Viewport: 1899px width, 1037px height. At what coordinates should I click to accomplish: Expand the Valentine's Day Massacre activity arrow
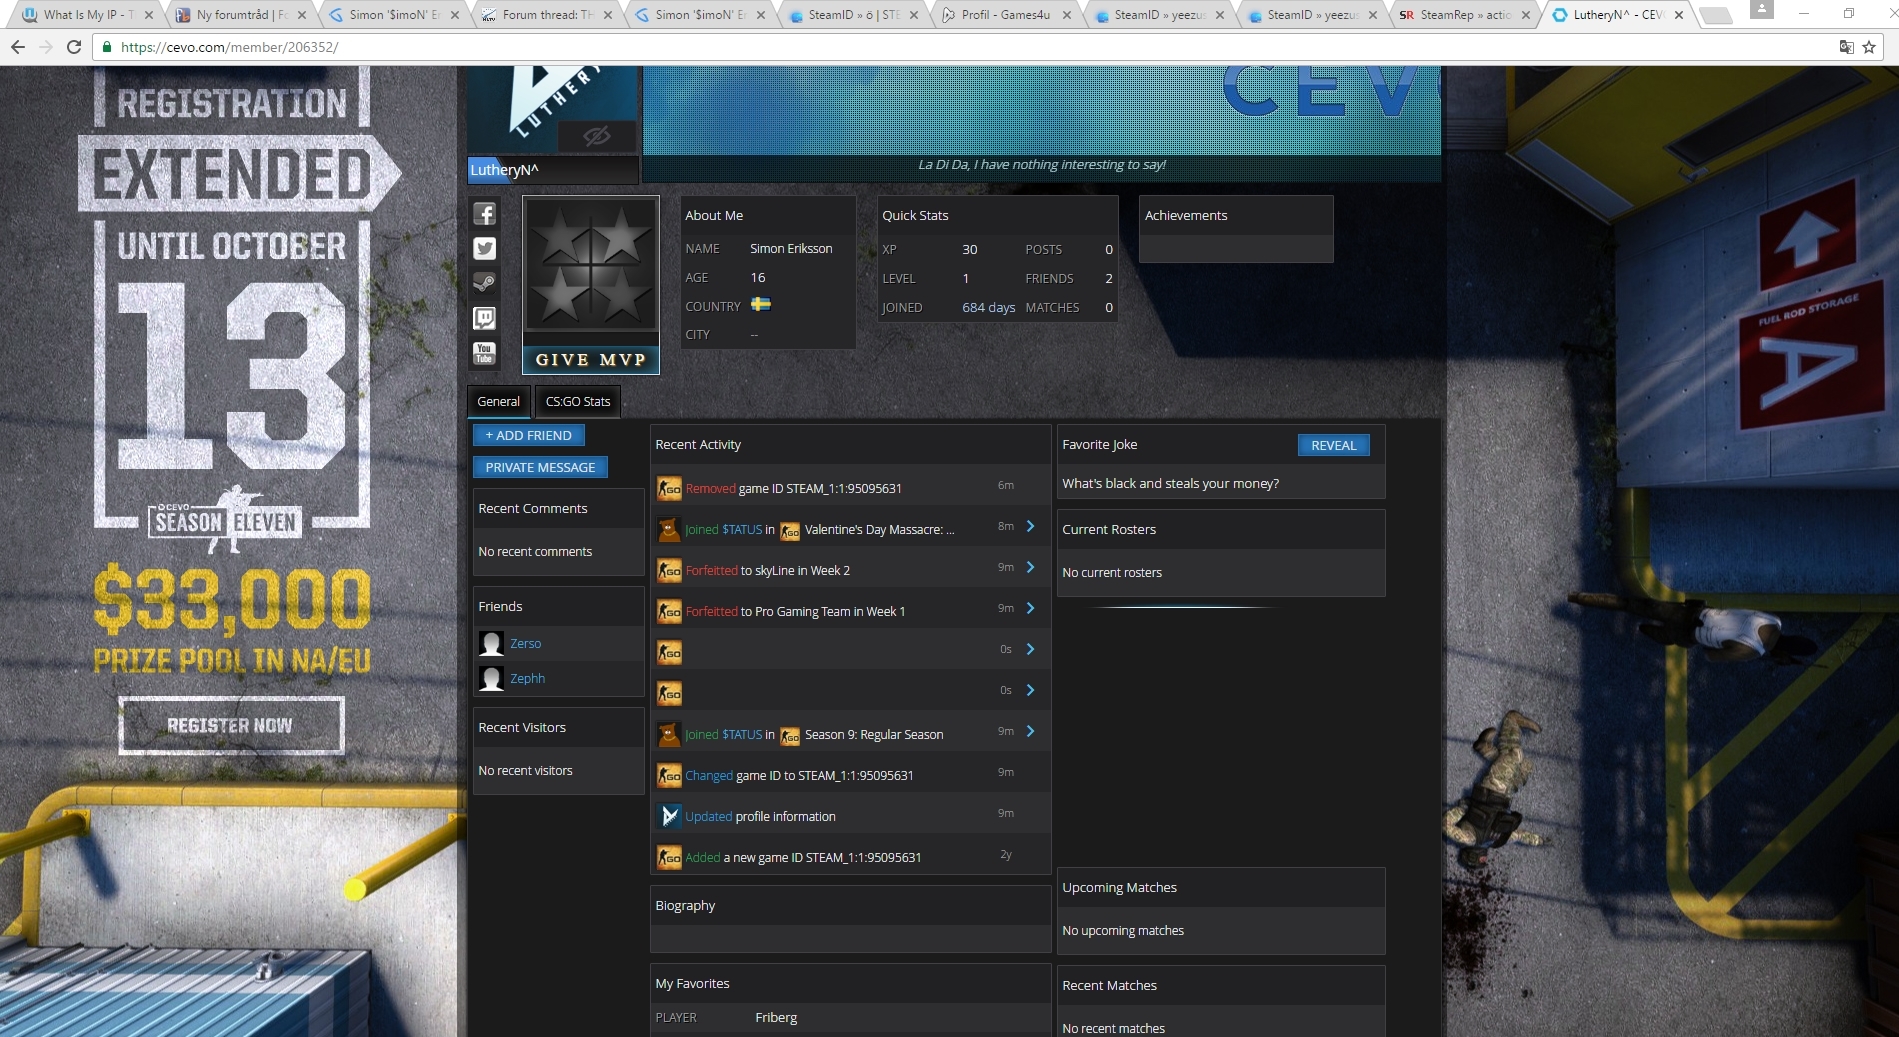[x=1030, y=527]
